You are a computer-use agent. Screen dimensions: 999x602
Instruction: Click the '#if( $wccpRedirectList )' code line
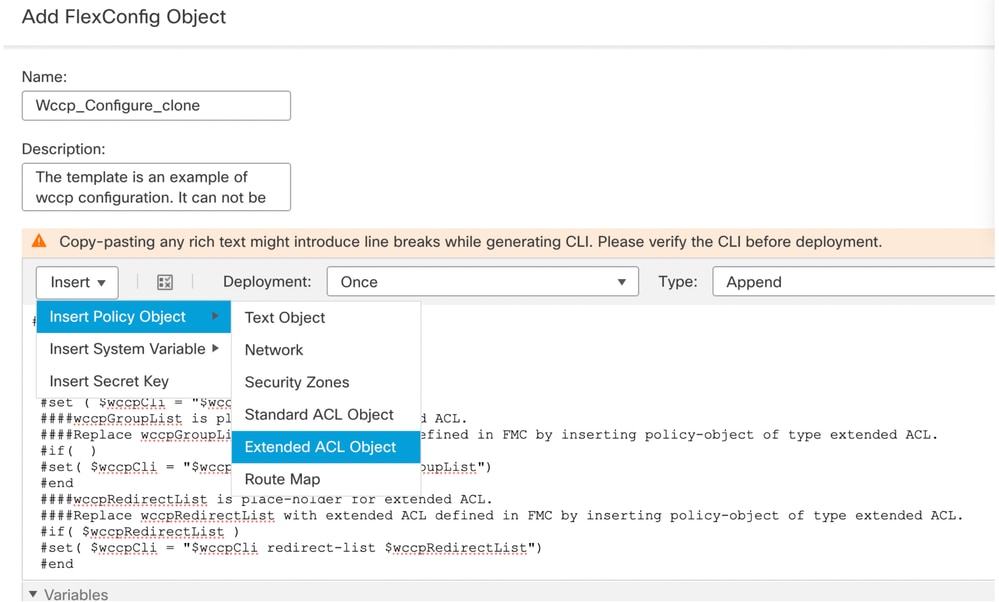tap(140, 531)
